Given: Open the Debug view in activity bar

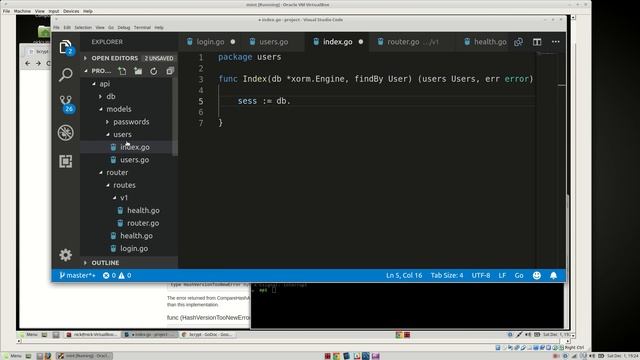Looking at the screenshot, I should click(x=66, y=133).
